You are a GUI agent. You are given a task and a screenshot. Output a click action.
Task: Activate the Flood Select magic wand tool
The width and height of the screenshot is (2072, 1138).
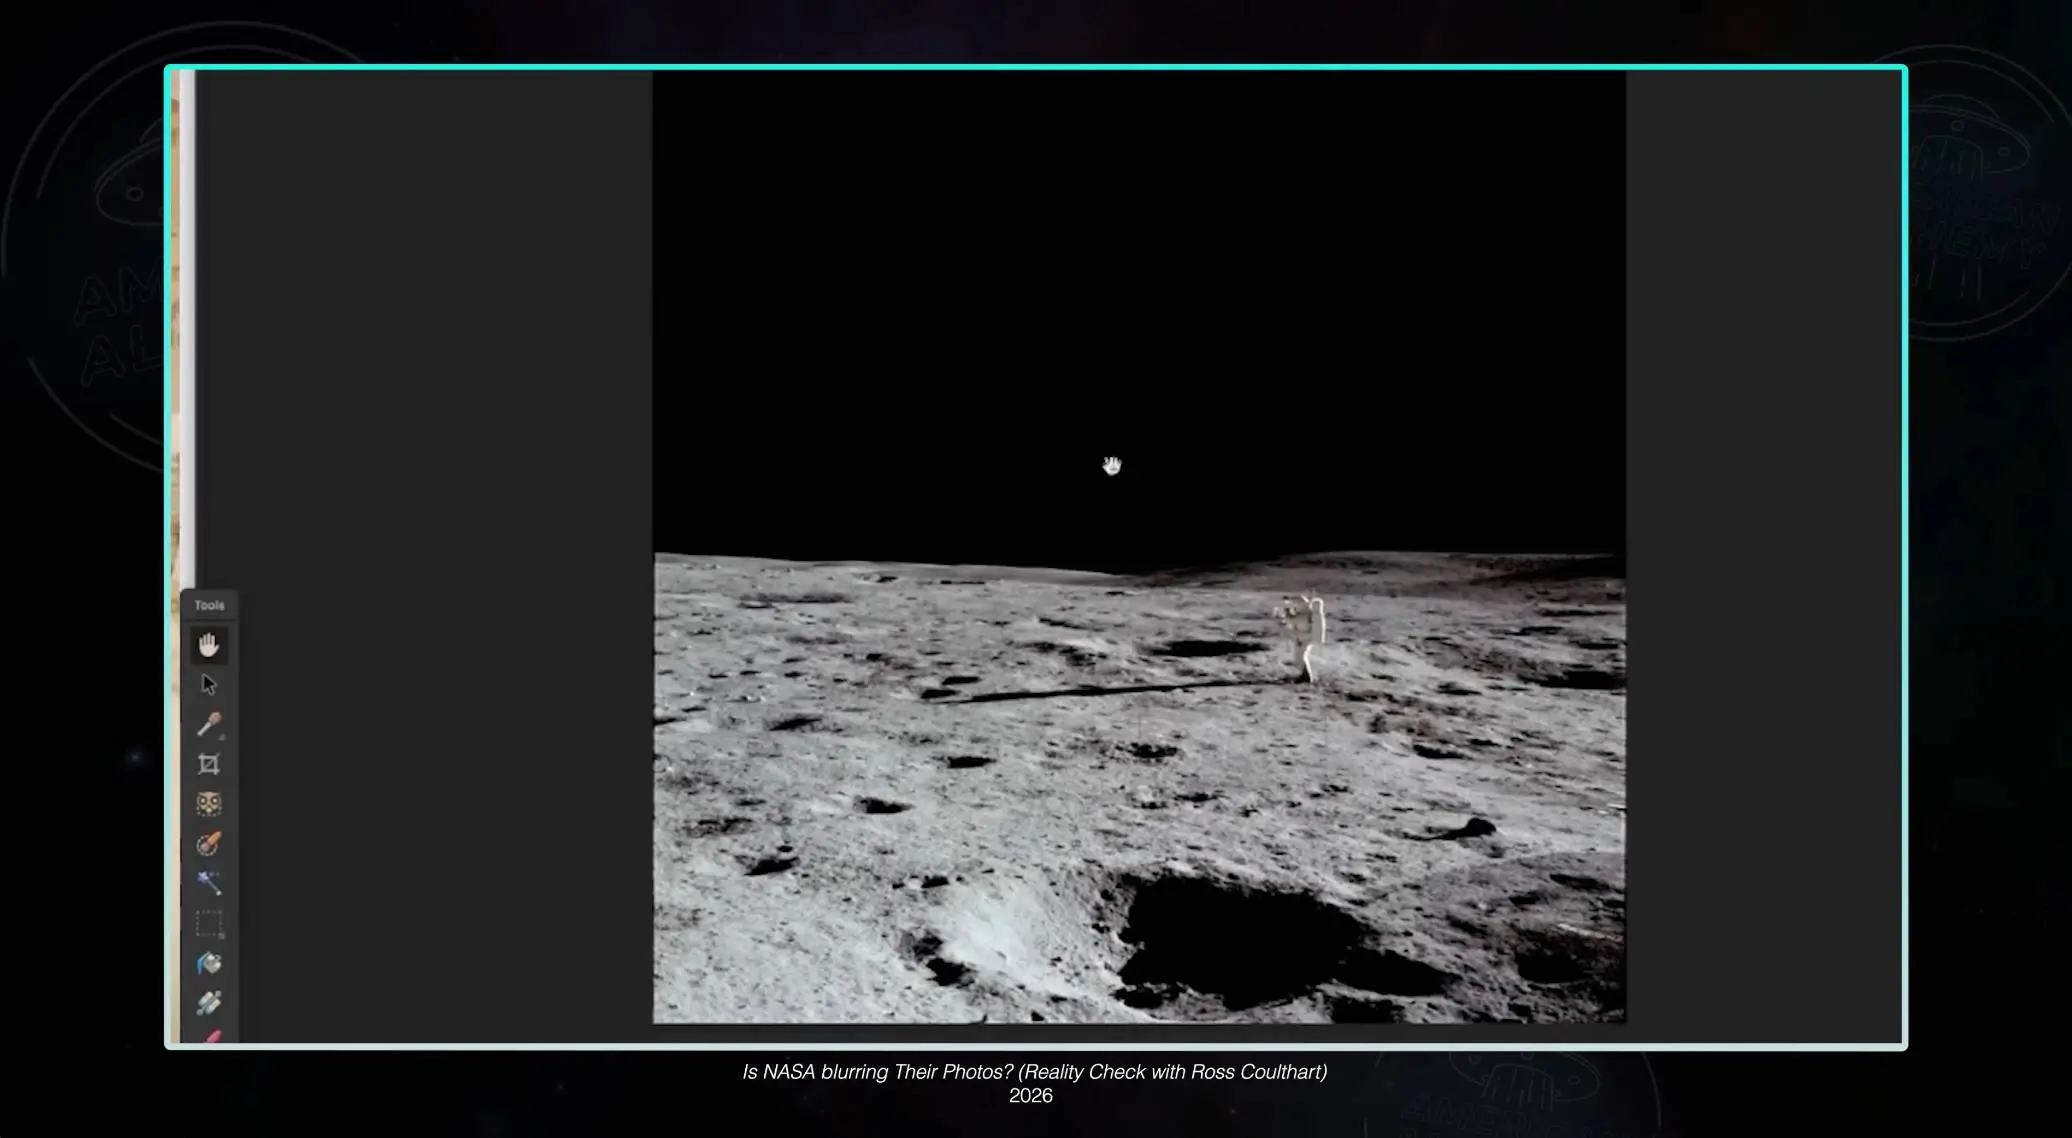[x=208, y=883]
